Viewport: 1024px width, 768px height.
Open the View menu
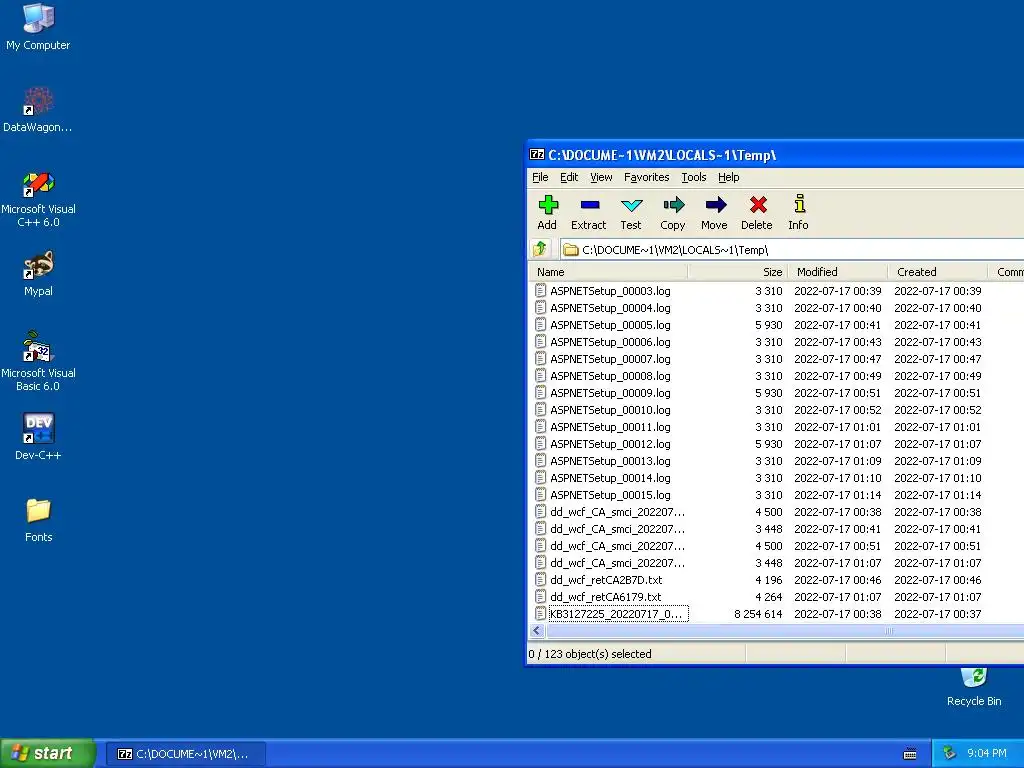(601, 177)
